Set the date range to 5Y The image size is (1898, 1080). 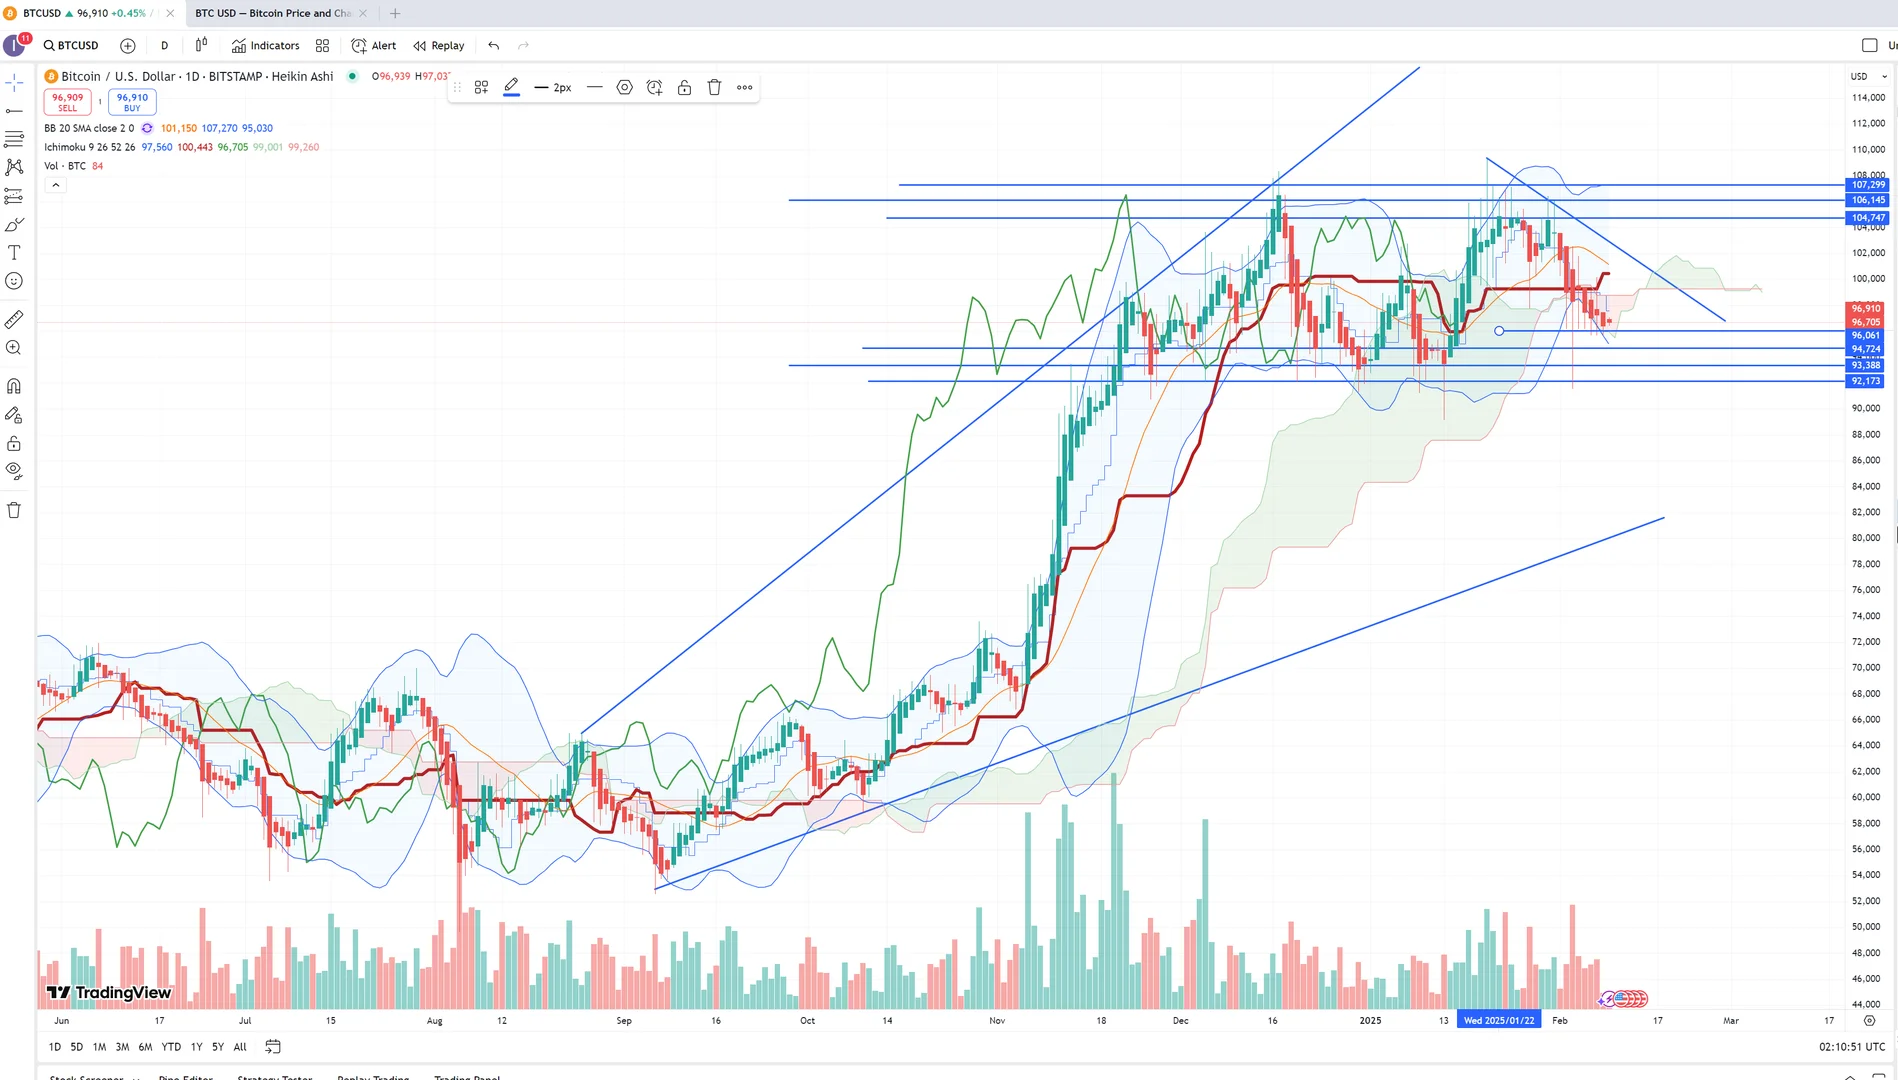[x=217, y=1047]
